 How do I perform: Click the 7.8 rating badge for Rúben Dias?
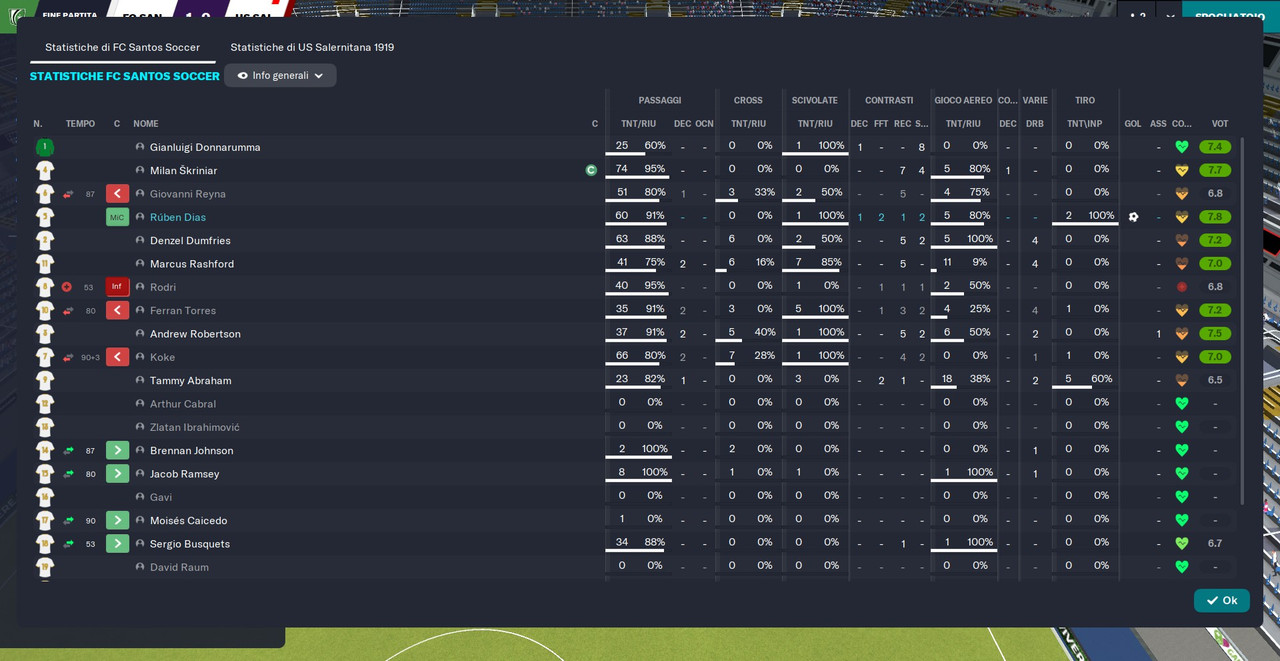click(1215, 217)
